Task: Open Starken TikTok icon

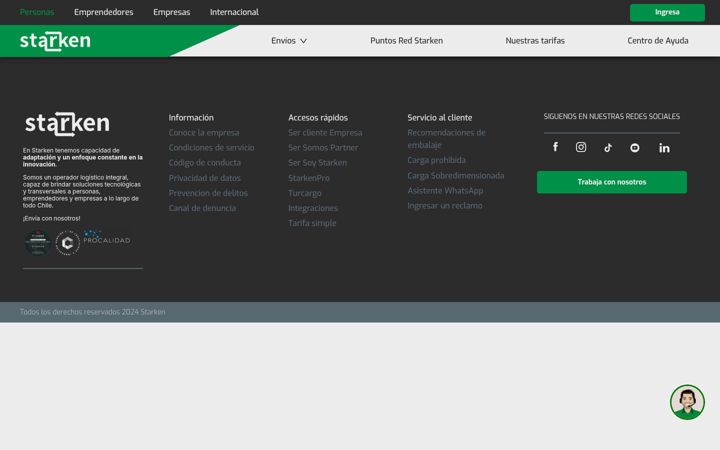Action: point(608,147)
